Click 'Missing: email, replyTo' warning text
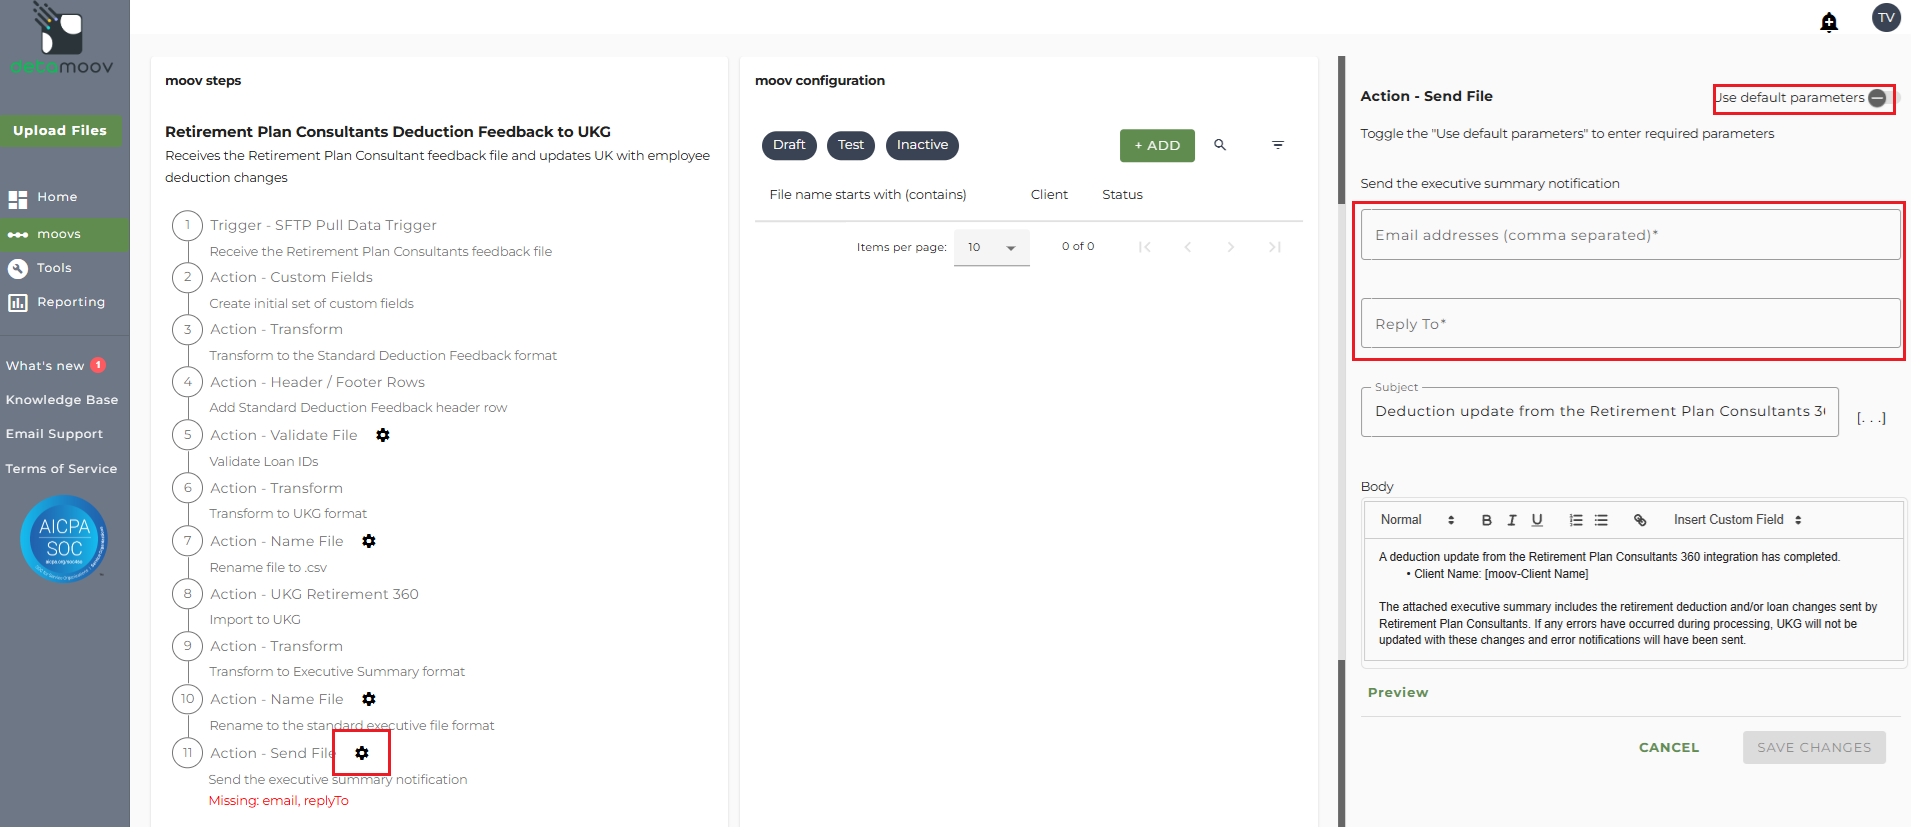This screenshot has width=1911, height=827. (x=279, y=801)
